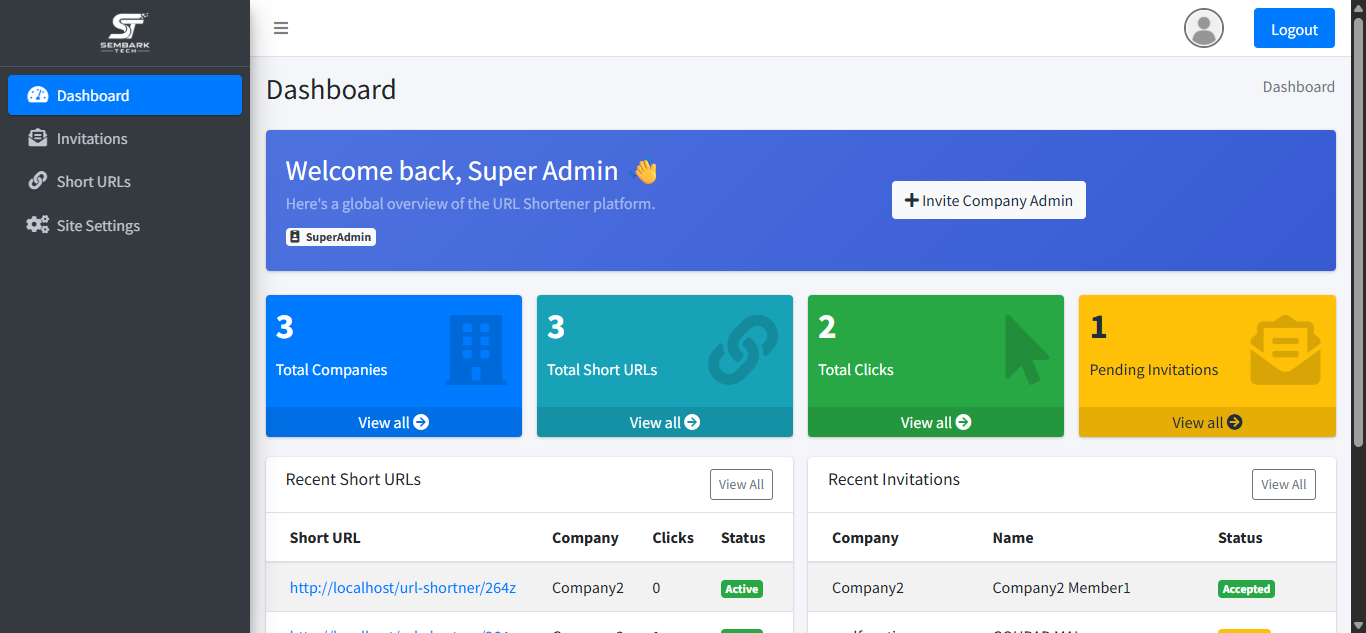Click the Name column header in Recent Invitations
Screen dimensions: 1366x633
click(1013, 538)
